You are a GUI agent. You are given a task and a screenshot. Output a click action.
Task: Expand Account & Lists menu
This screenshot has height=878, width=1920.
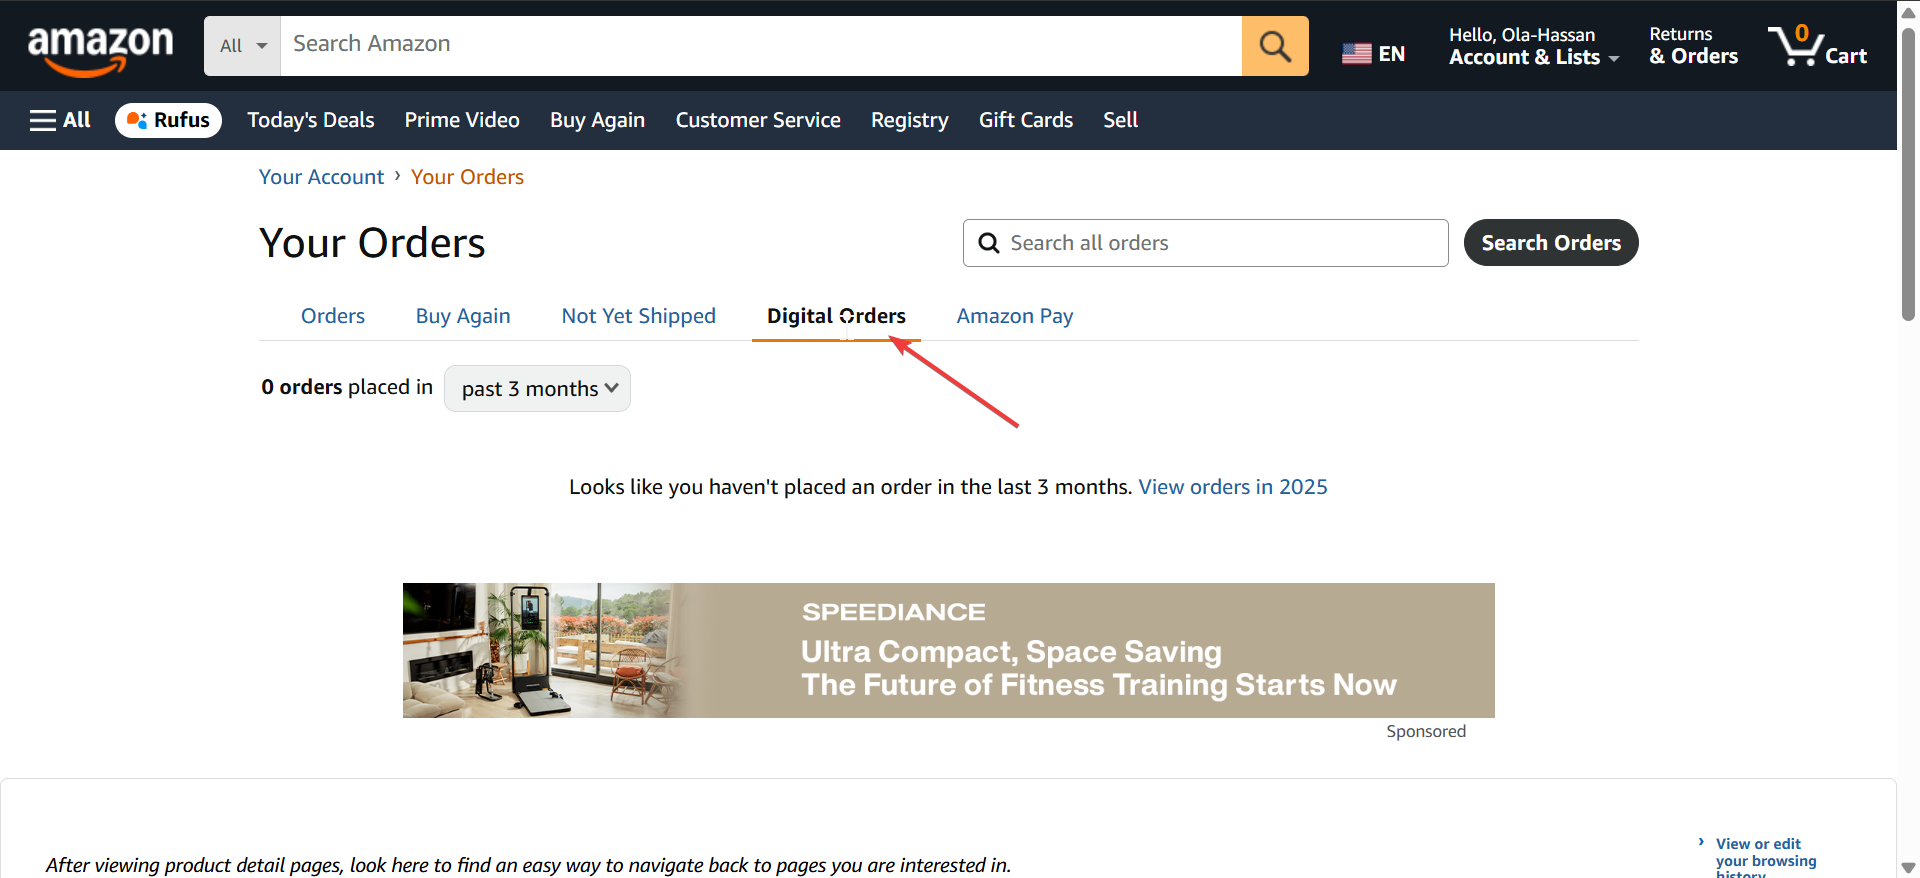tap(1534, 46)
